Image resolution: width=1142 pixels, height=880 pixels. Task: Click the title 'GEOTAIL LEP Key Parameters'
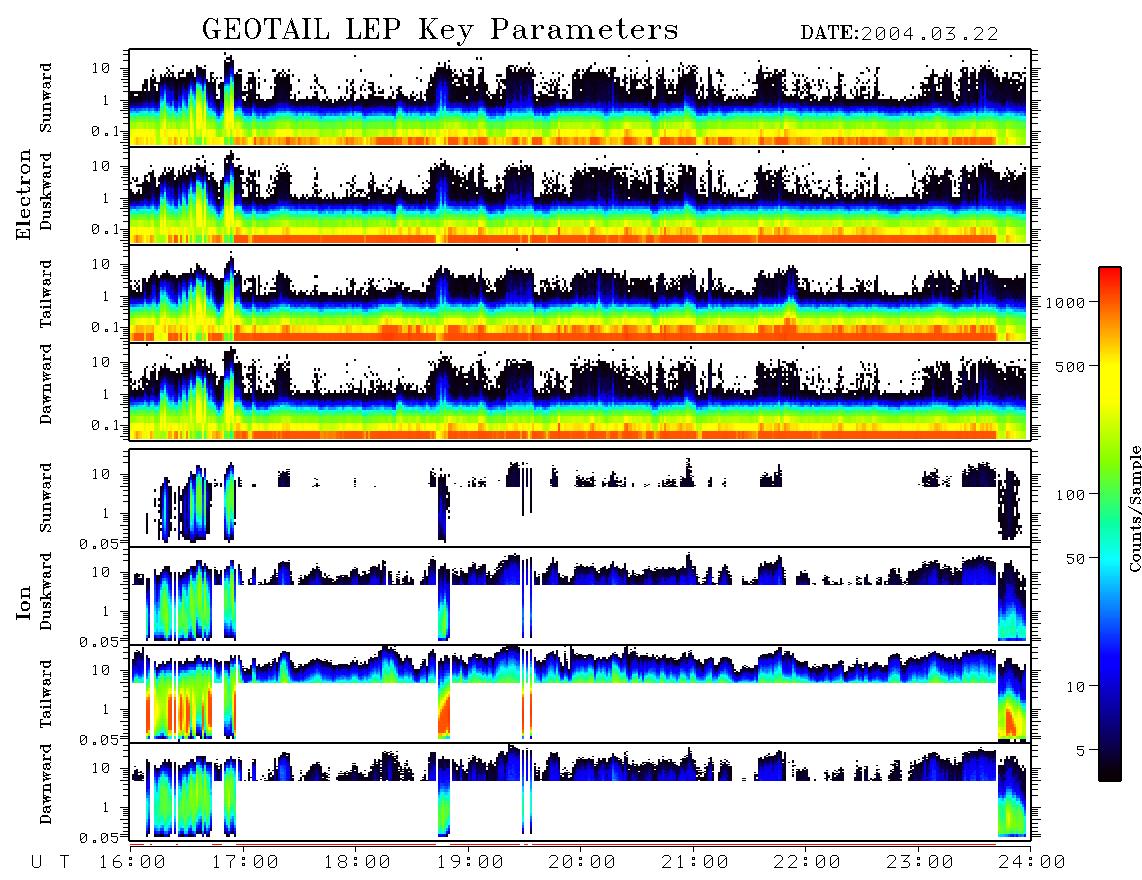(x=440, y=30)
